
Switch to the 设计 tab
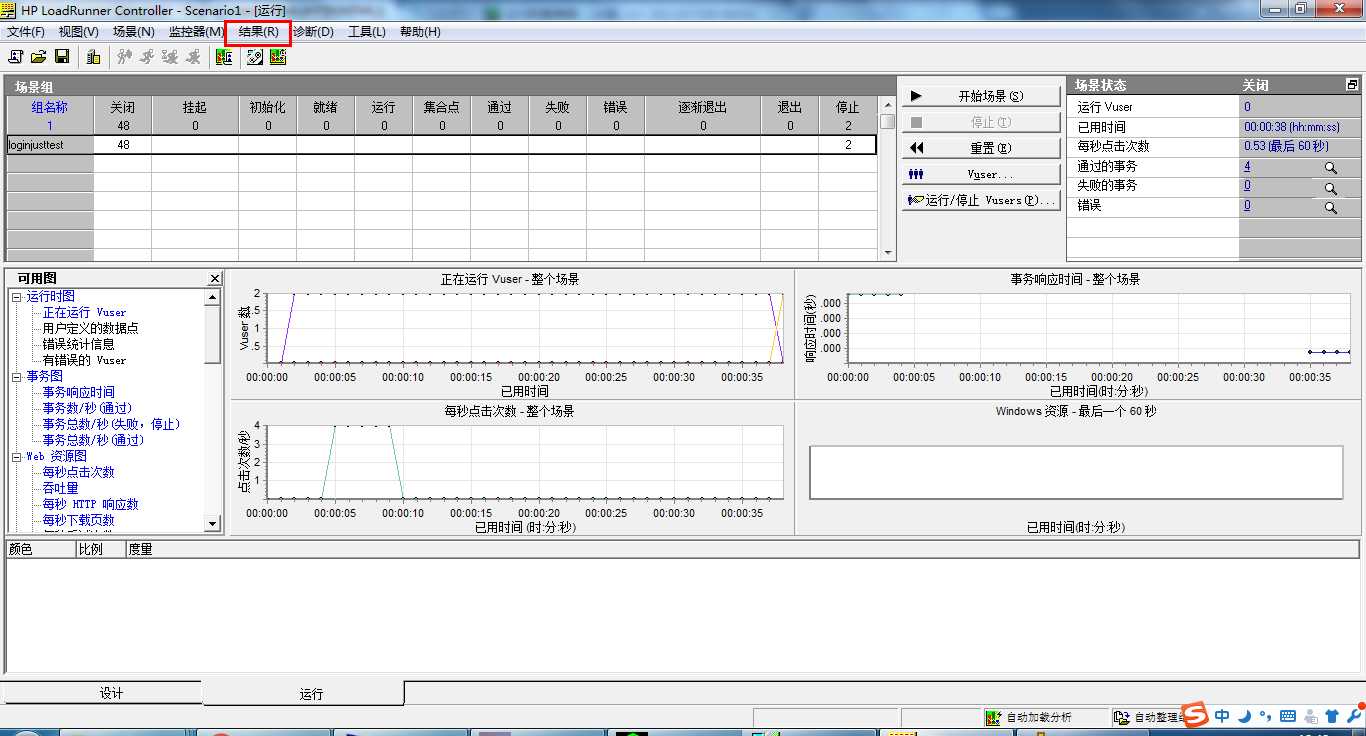(x=111, y=693)
